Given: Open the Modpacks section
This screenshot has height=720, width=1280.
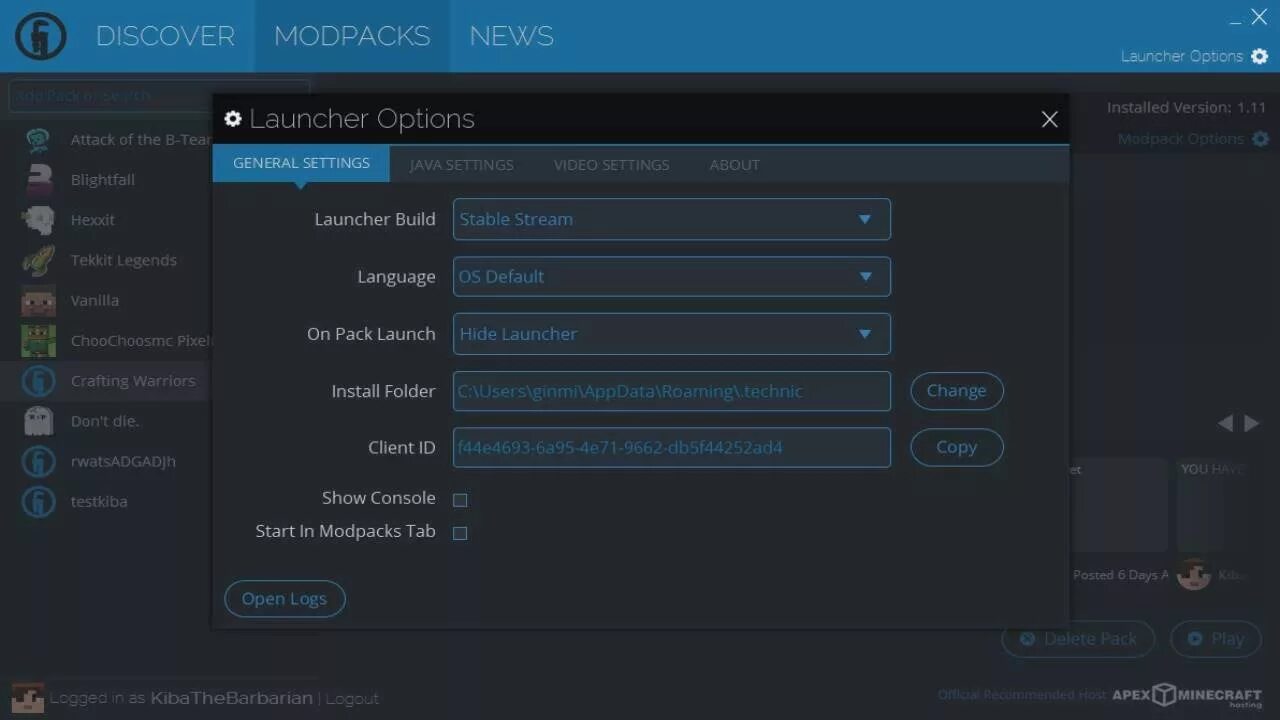Looking at the screenshot, I should coord(352,36).
